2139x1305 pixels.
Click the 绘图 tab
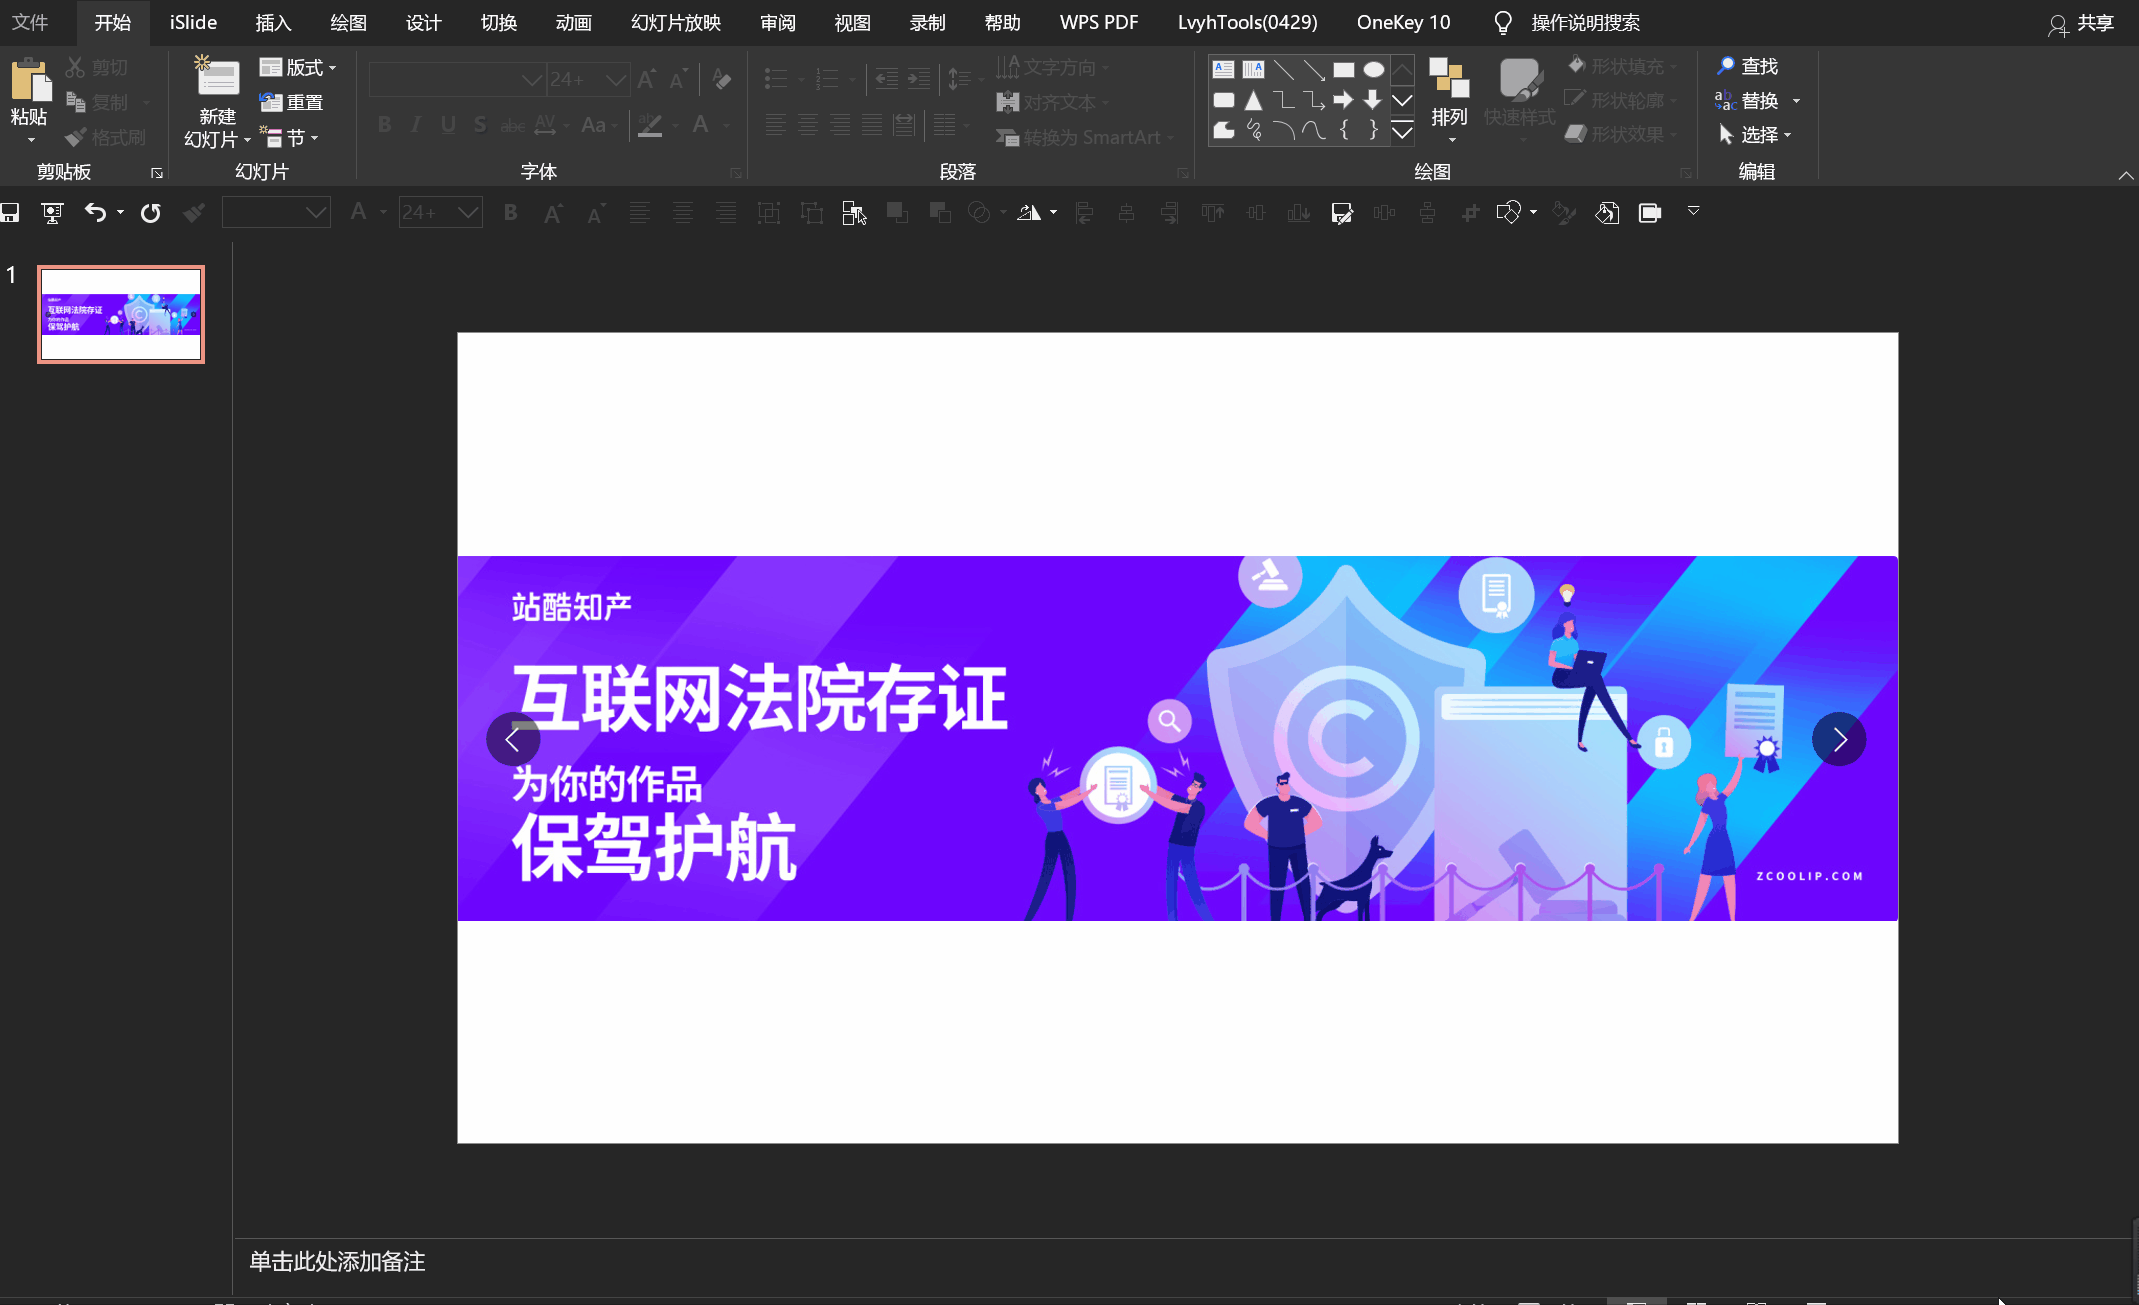click(x=348, y=22)
